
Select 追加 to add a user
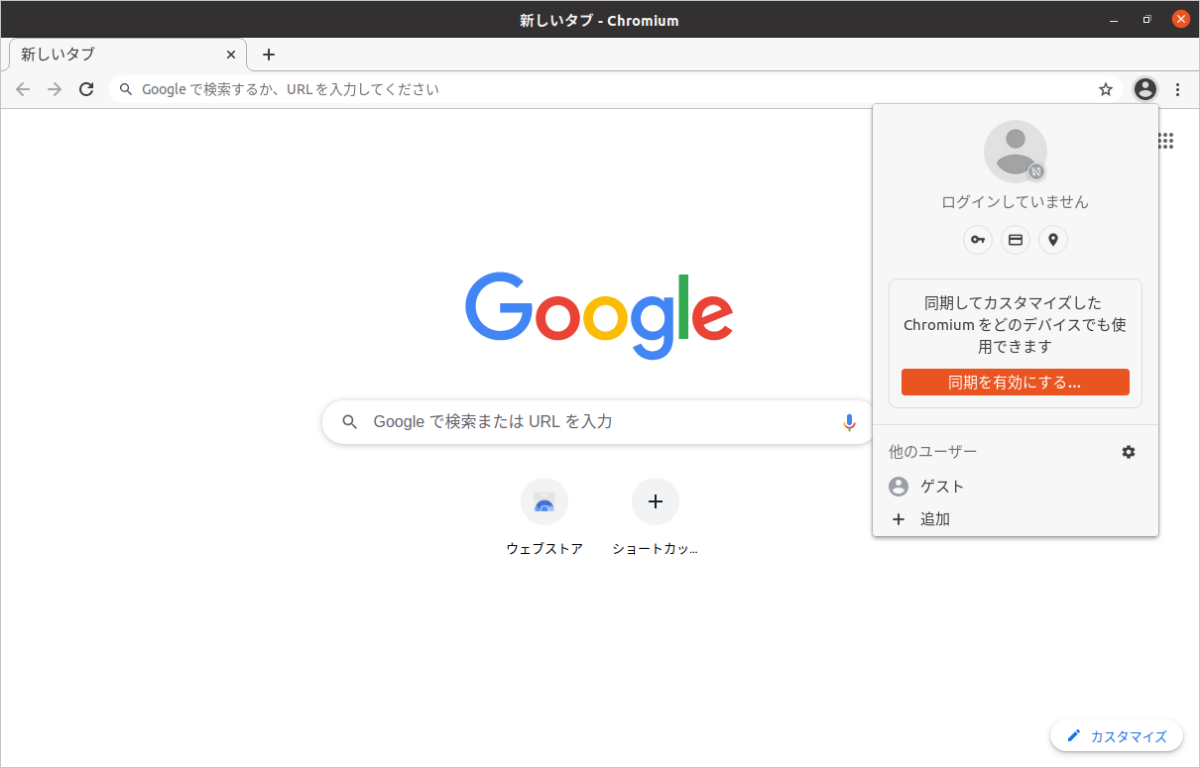[x=1015, y=519]
